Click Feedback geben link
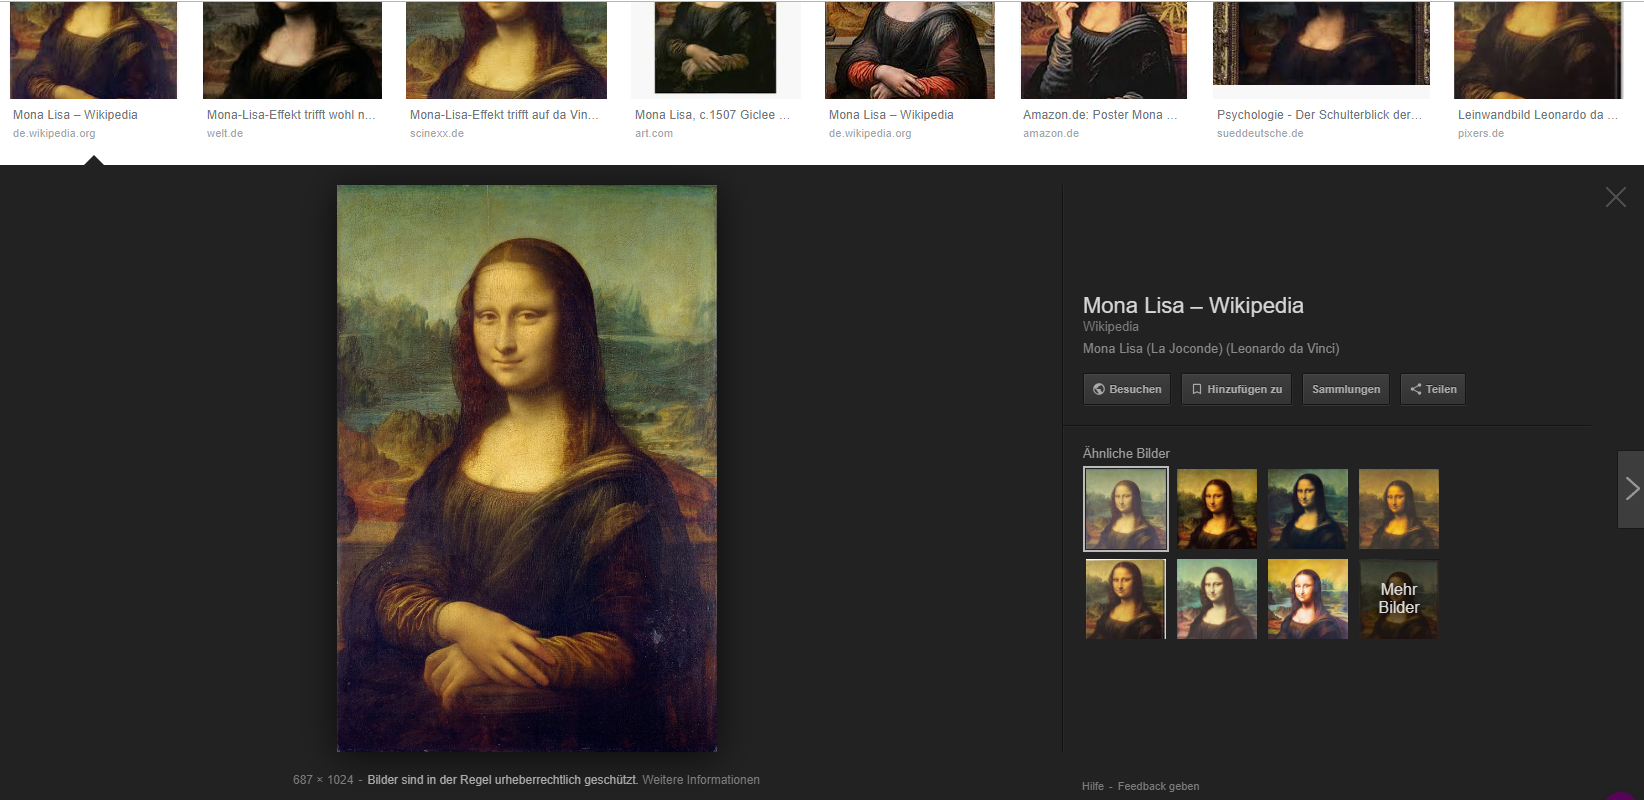 click(1158, 786)
